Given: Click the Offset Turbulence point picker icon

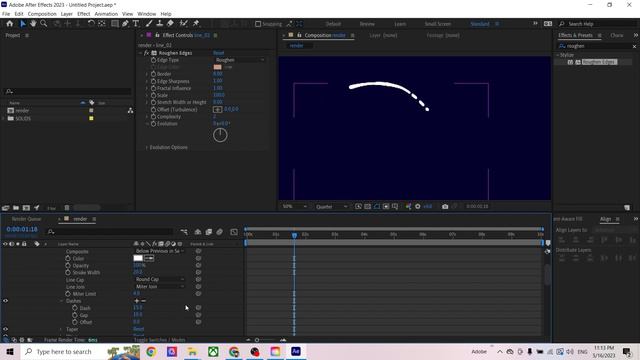Looking at the screenshot, I should pos(218,109).
